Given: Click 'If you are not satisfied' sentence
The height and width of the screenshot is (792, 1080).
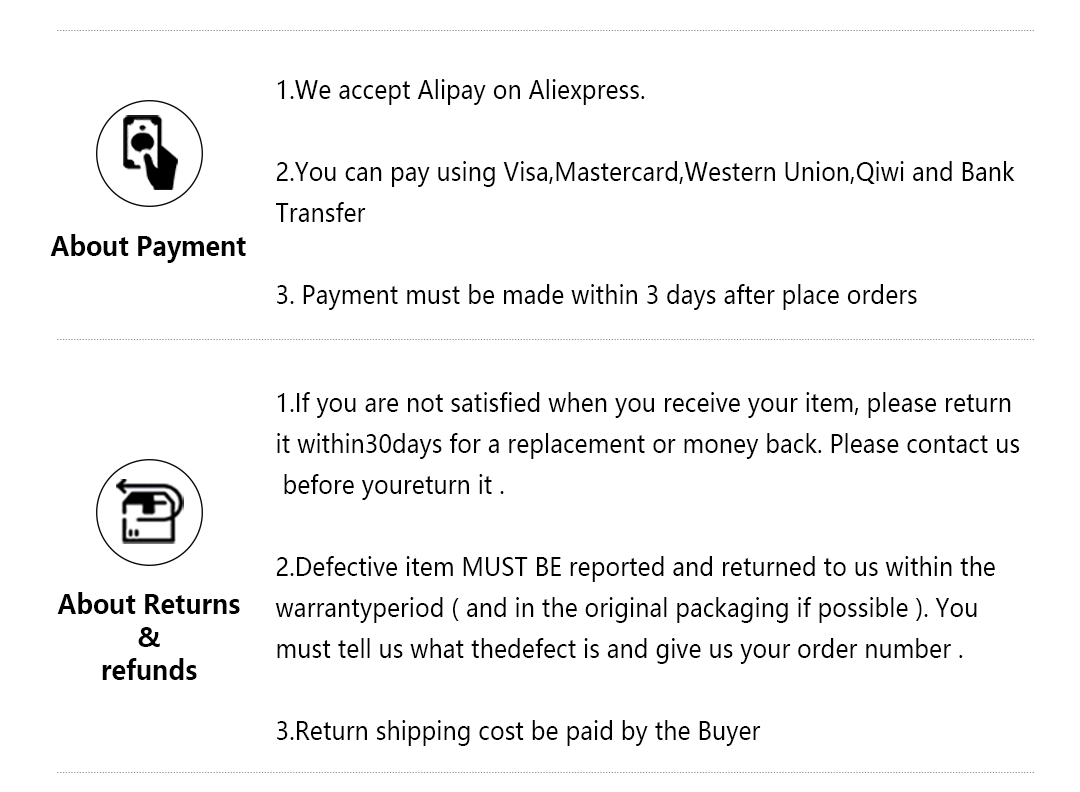Looking at the screenshot, I should point(643,403).
